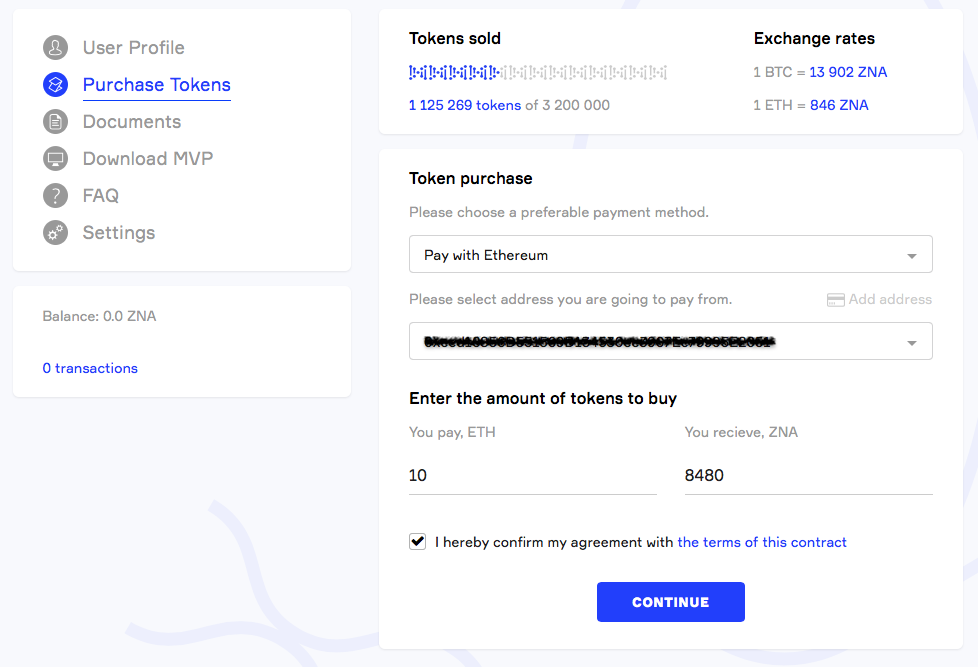Image resolution: width=978 pixels, height=667 pixels.
Task: Go to the Download MVP section
Action: coord(147,158)
